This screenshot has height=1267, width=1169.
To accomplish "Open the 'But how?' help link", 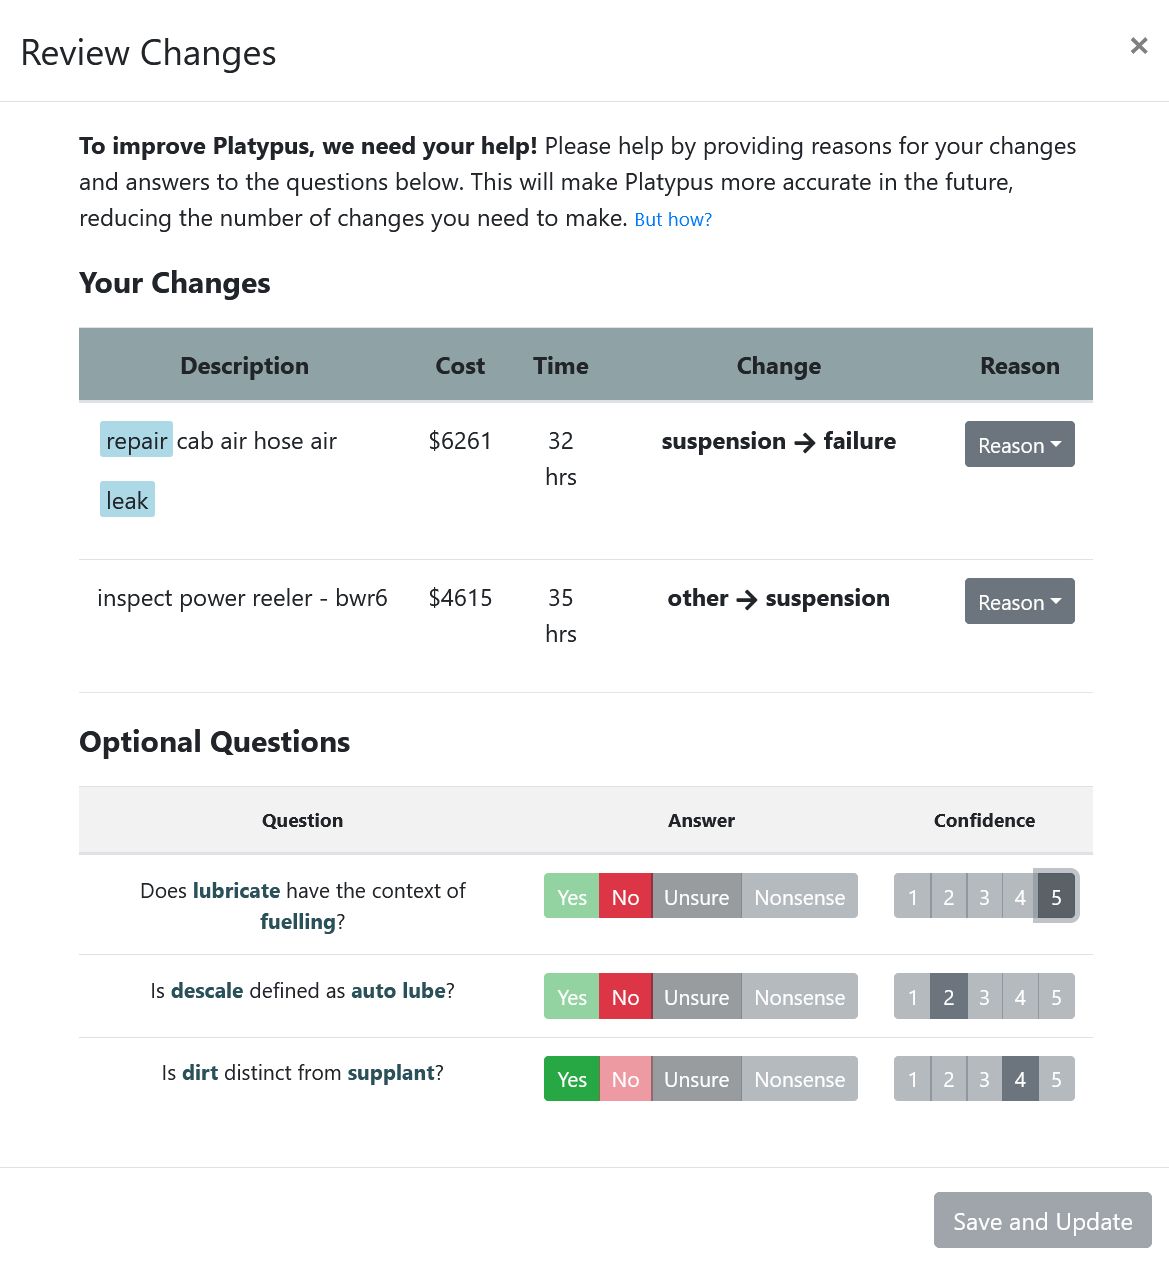I will (x=673, y=220).
